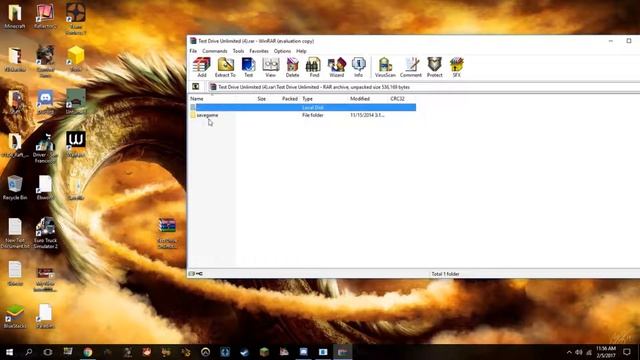Viewport: 640px width, 360px height.
Task: Open Steam from the taskbar
Action: point(244,352)
